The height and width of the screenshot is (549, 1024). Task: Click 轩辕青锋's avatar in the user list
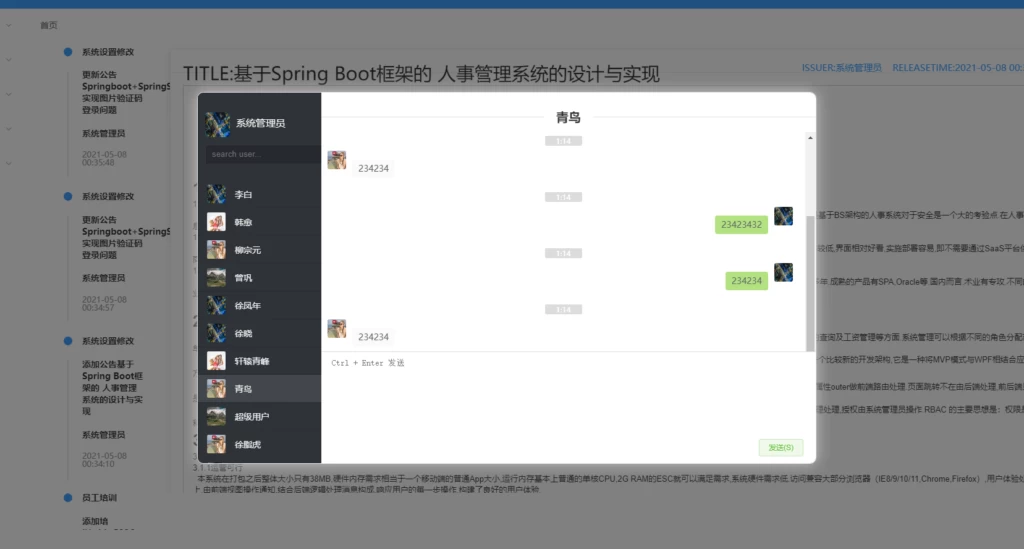click(217, 360)
